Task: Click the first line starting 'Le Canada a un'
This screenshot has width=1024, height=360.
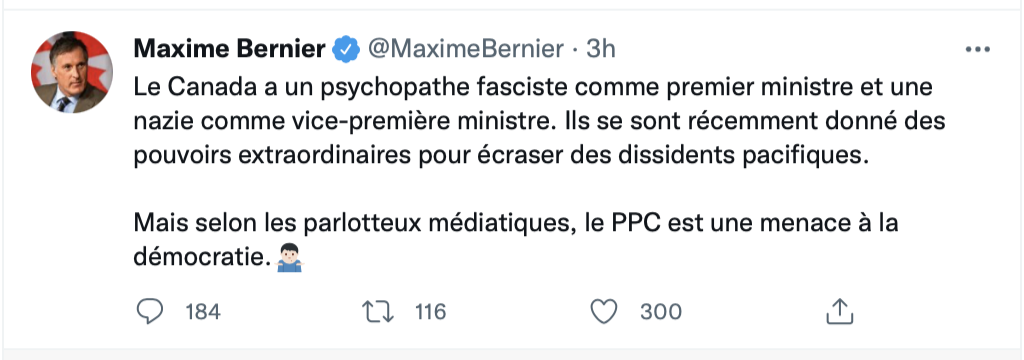Action: pyautogui.click(x=533, y=88)
